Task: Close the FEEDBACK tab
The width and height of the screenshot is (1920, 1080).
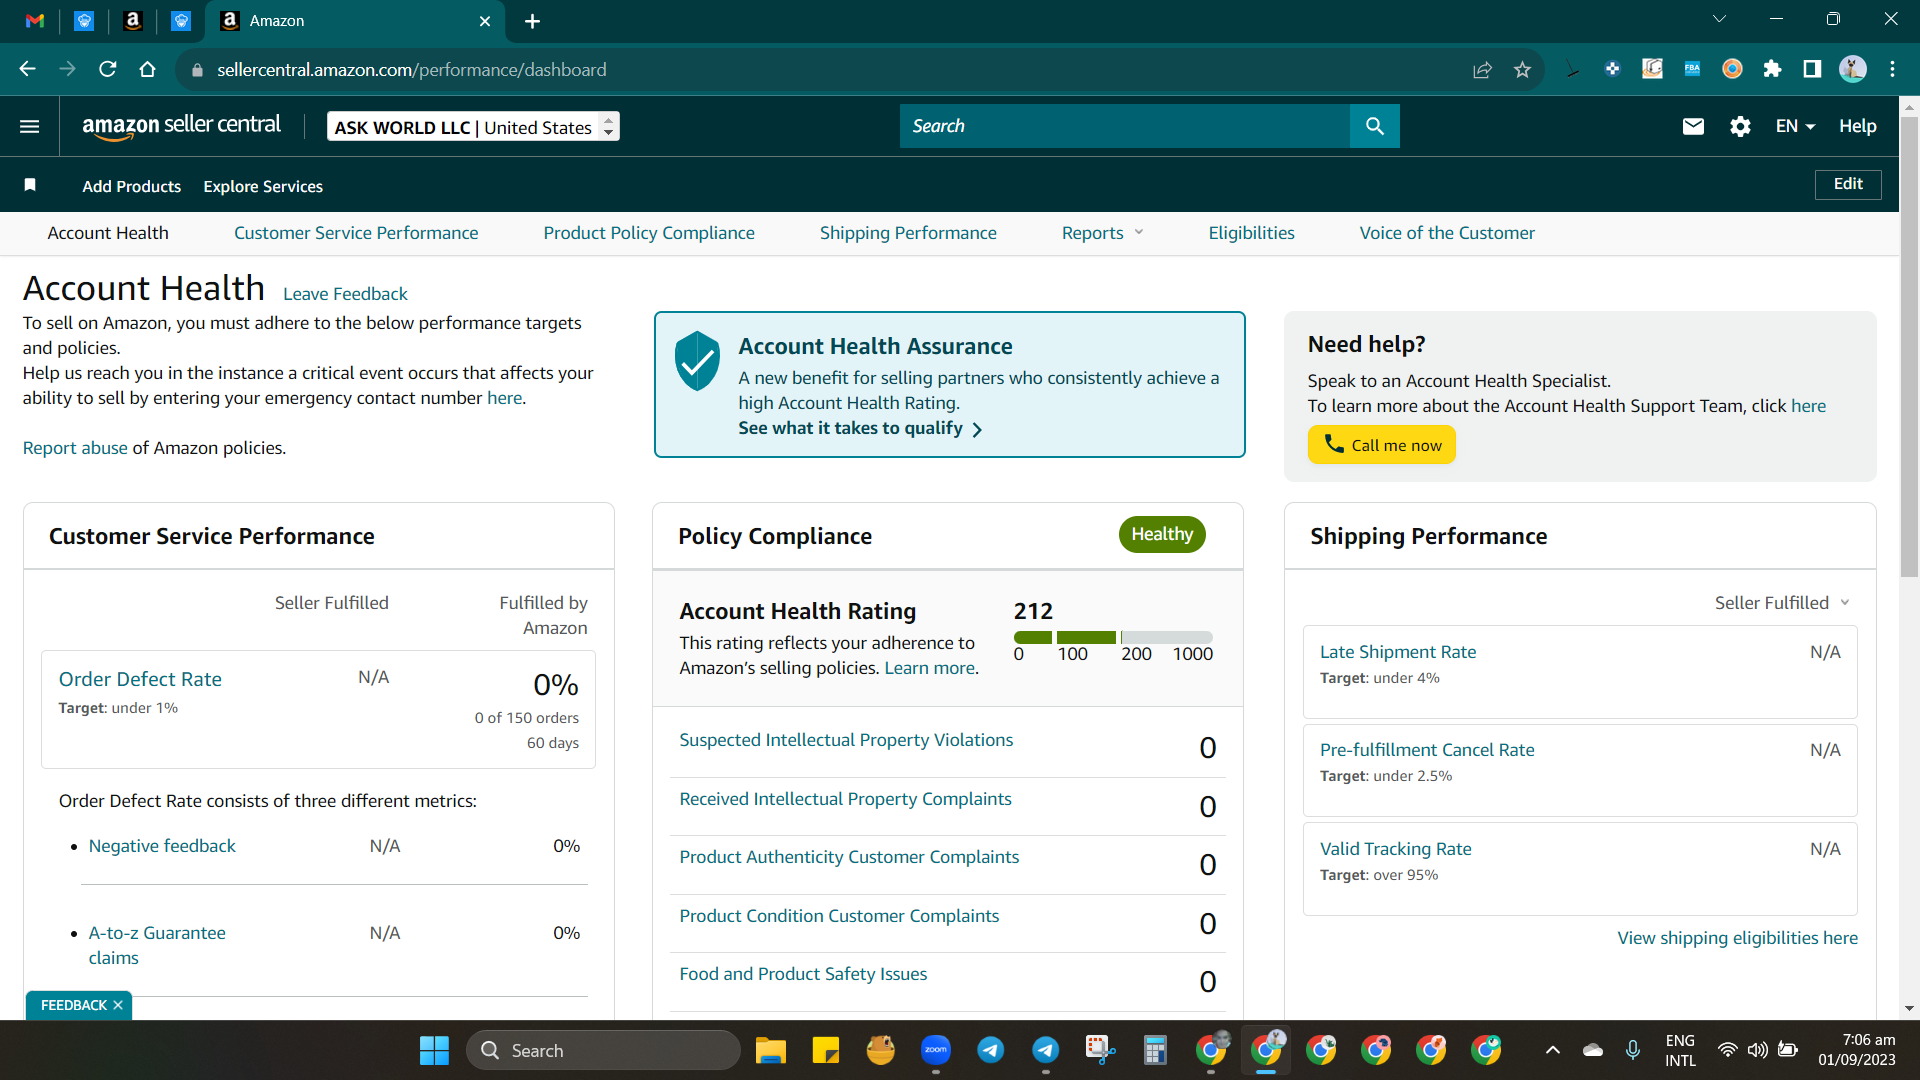Action: click(118, 1005)
